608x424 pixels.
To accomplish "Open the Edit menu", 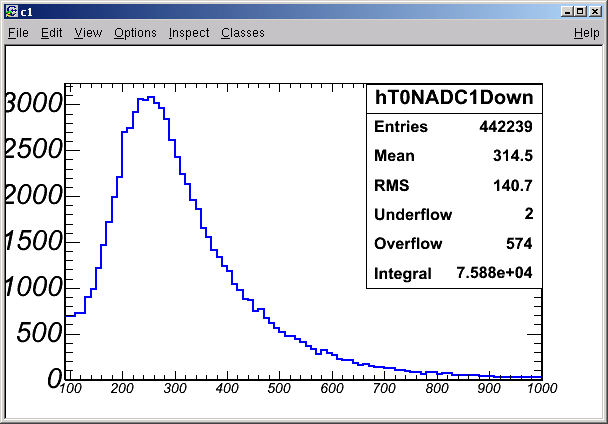I will [x=52, y=33].
